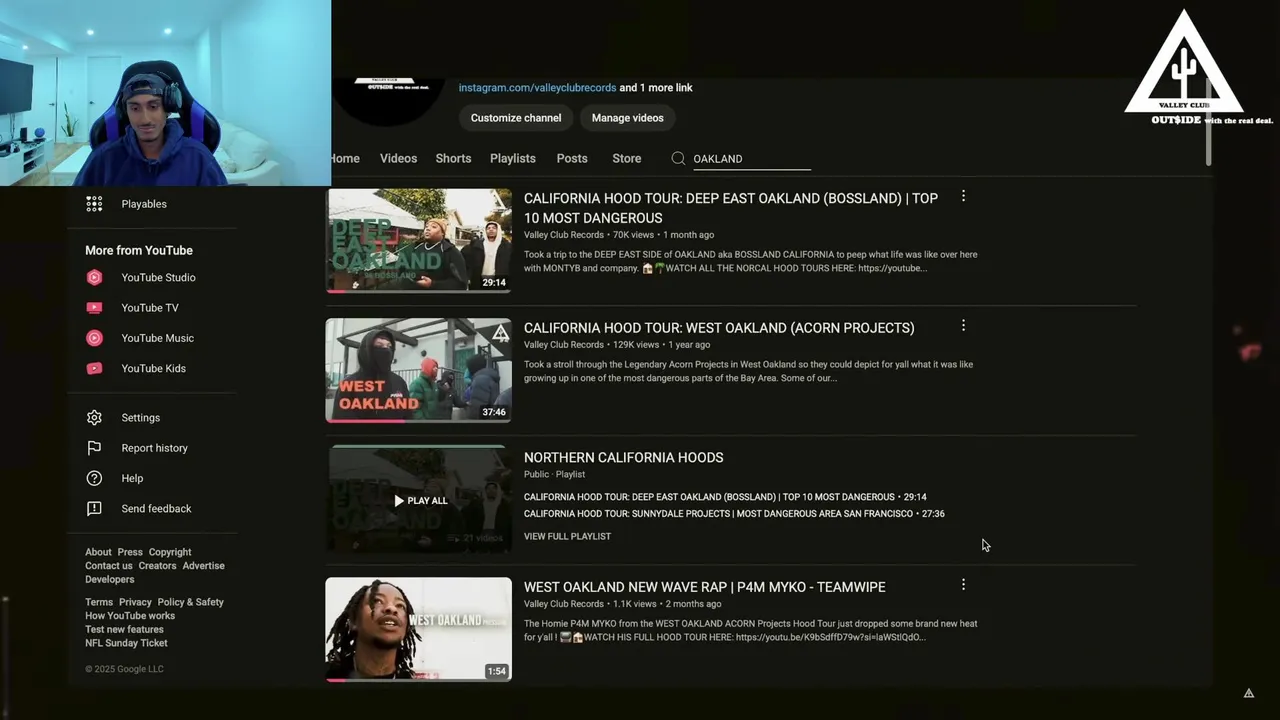
Task: Click Valley Club Records under the P4M Myko video
Action: tap(564, 604)
